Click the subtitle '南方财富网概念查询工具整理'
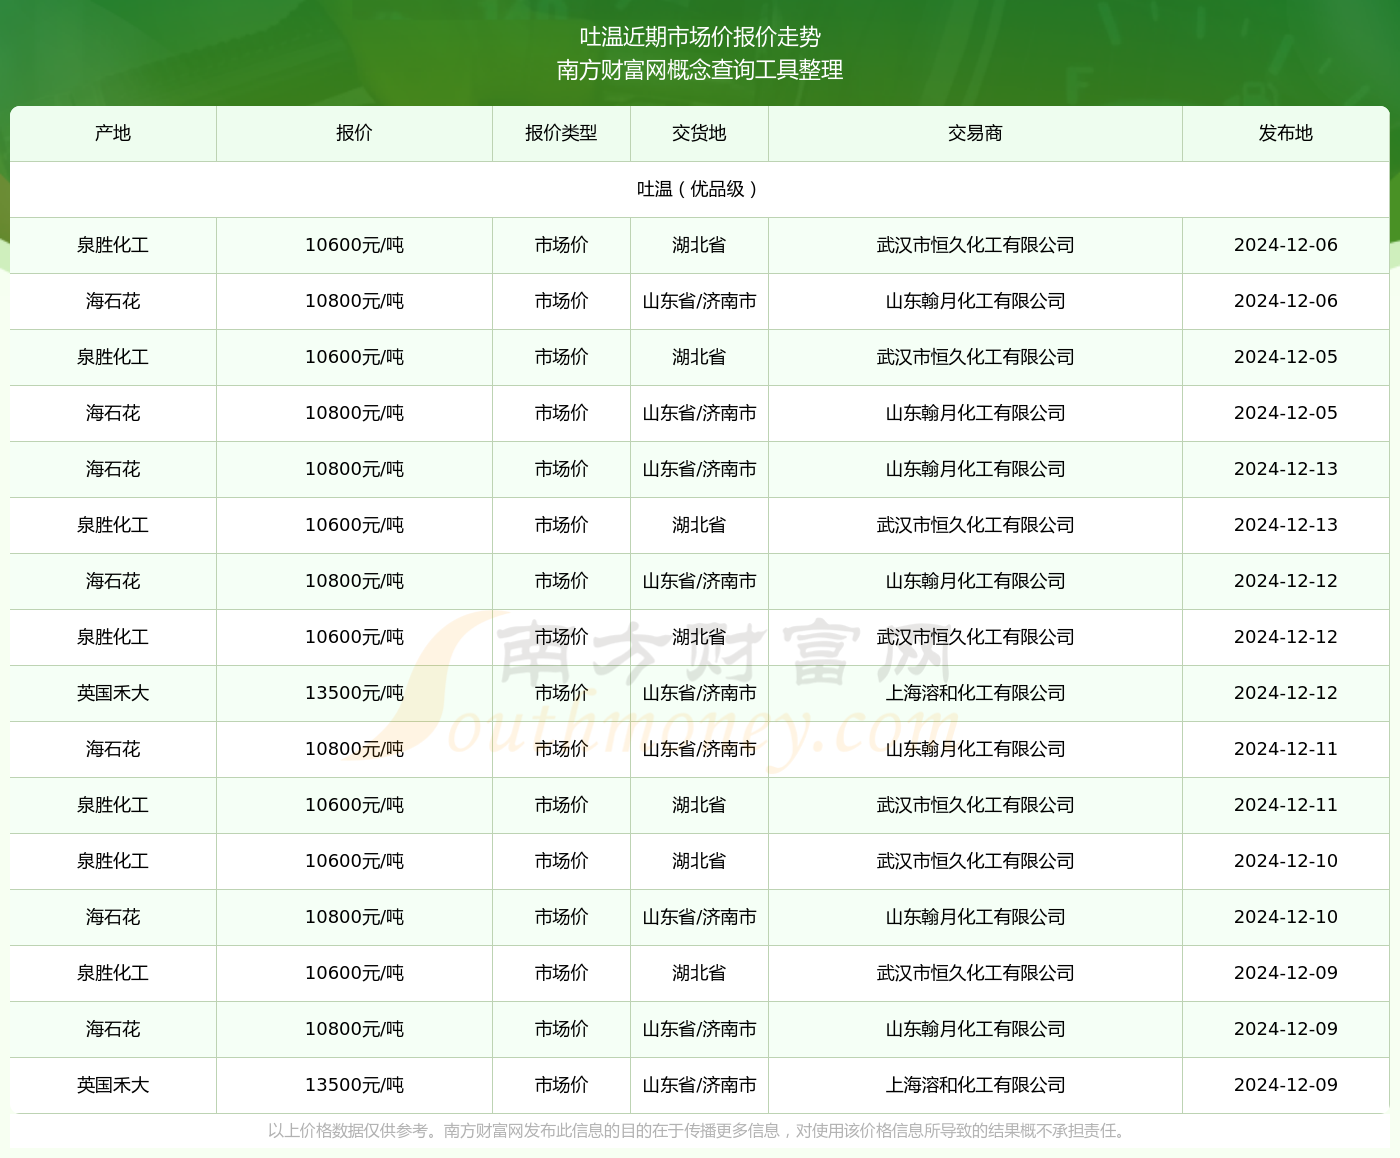1400x1158 pixels. pyautogui.click(x=700, y=70)
